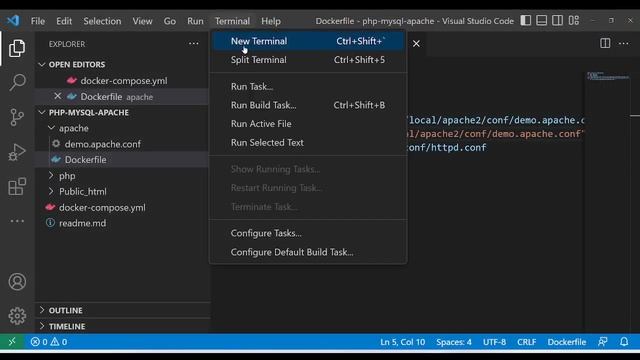The width and height of the screenshot is (640, 360).
Task: Open the Search view in activity bar
Action: click(x=17, y=82)
